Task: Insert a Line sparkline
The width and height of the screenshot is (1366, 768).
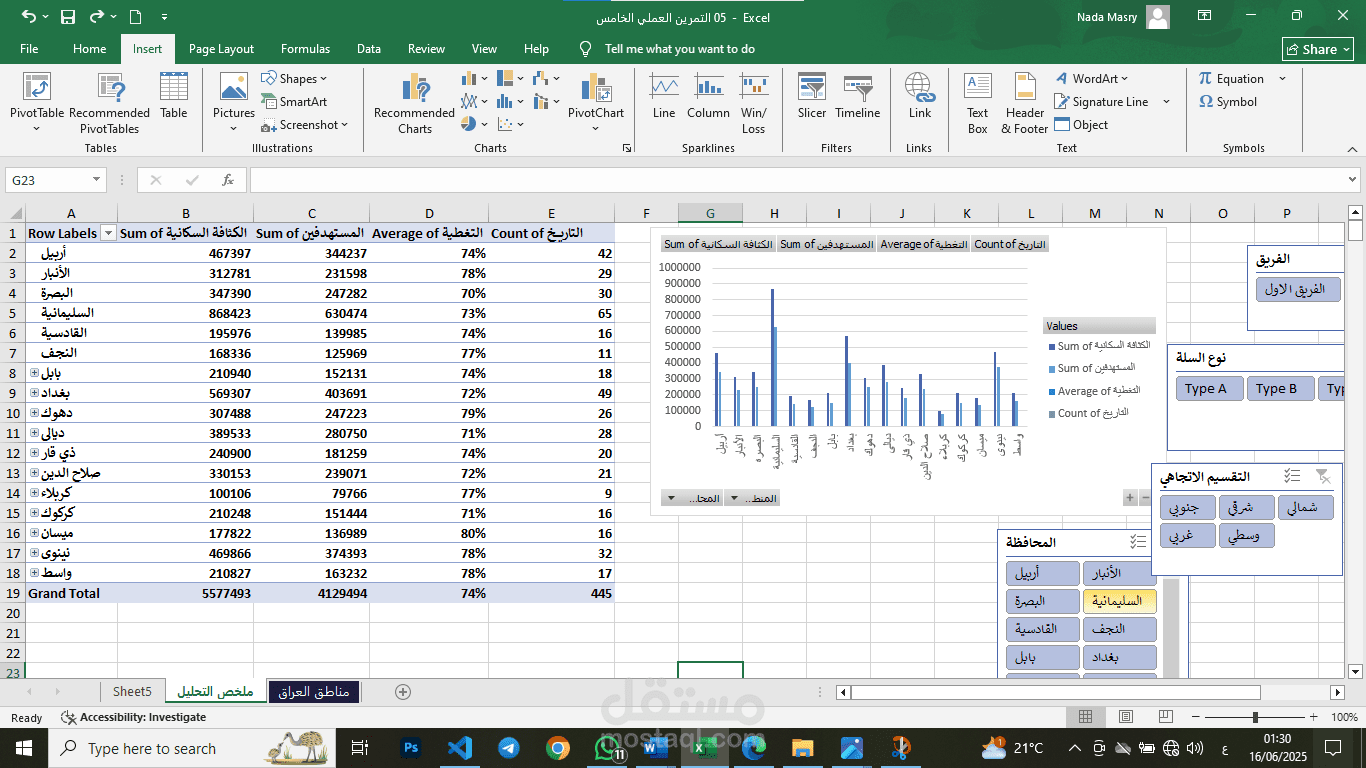Action: coord(664,95)
